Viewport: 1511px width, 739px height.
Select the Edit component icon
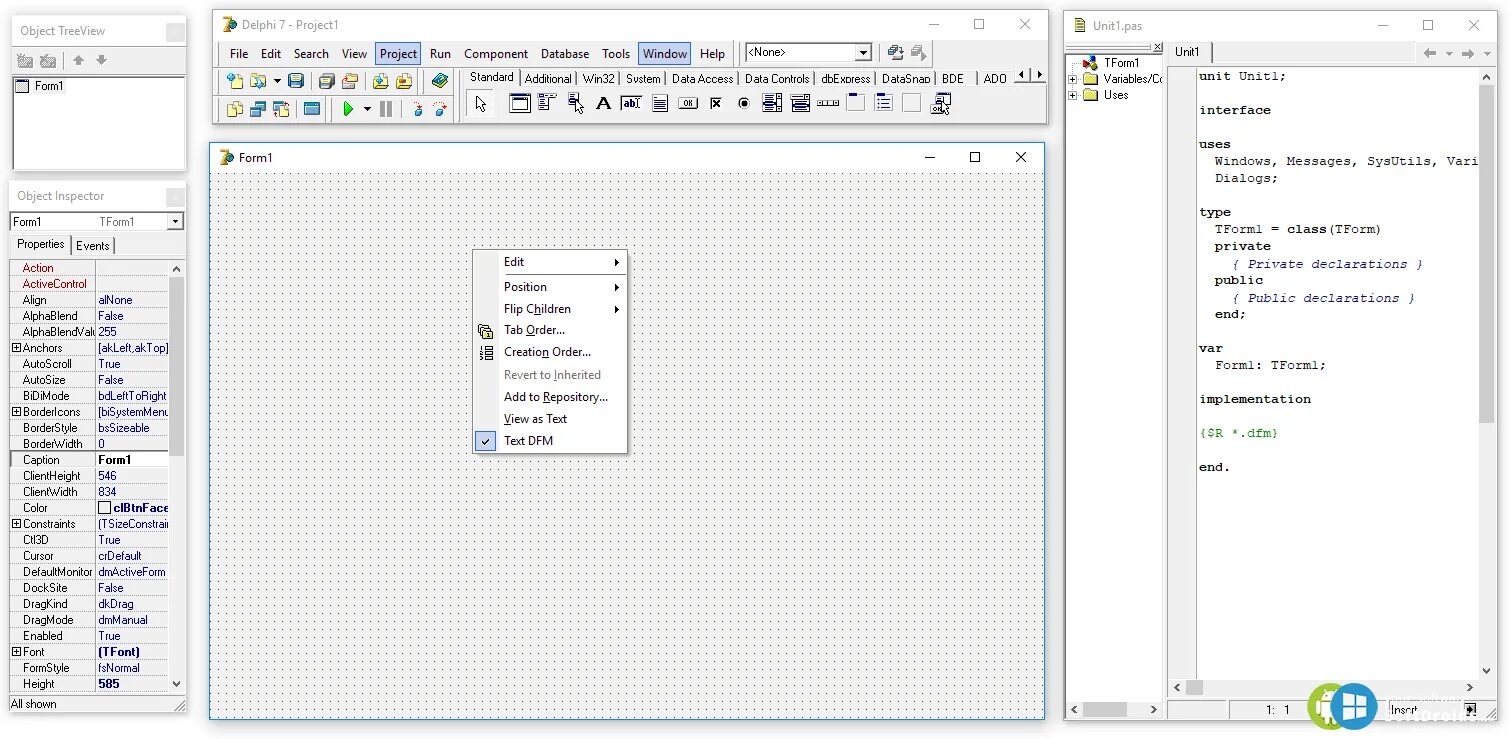631,102
